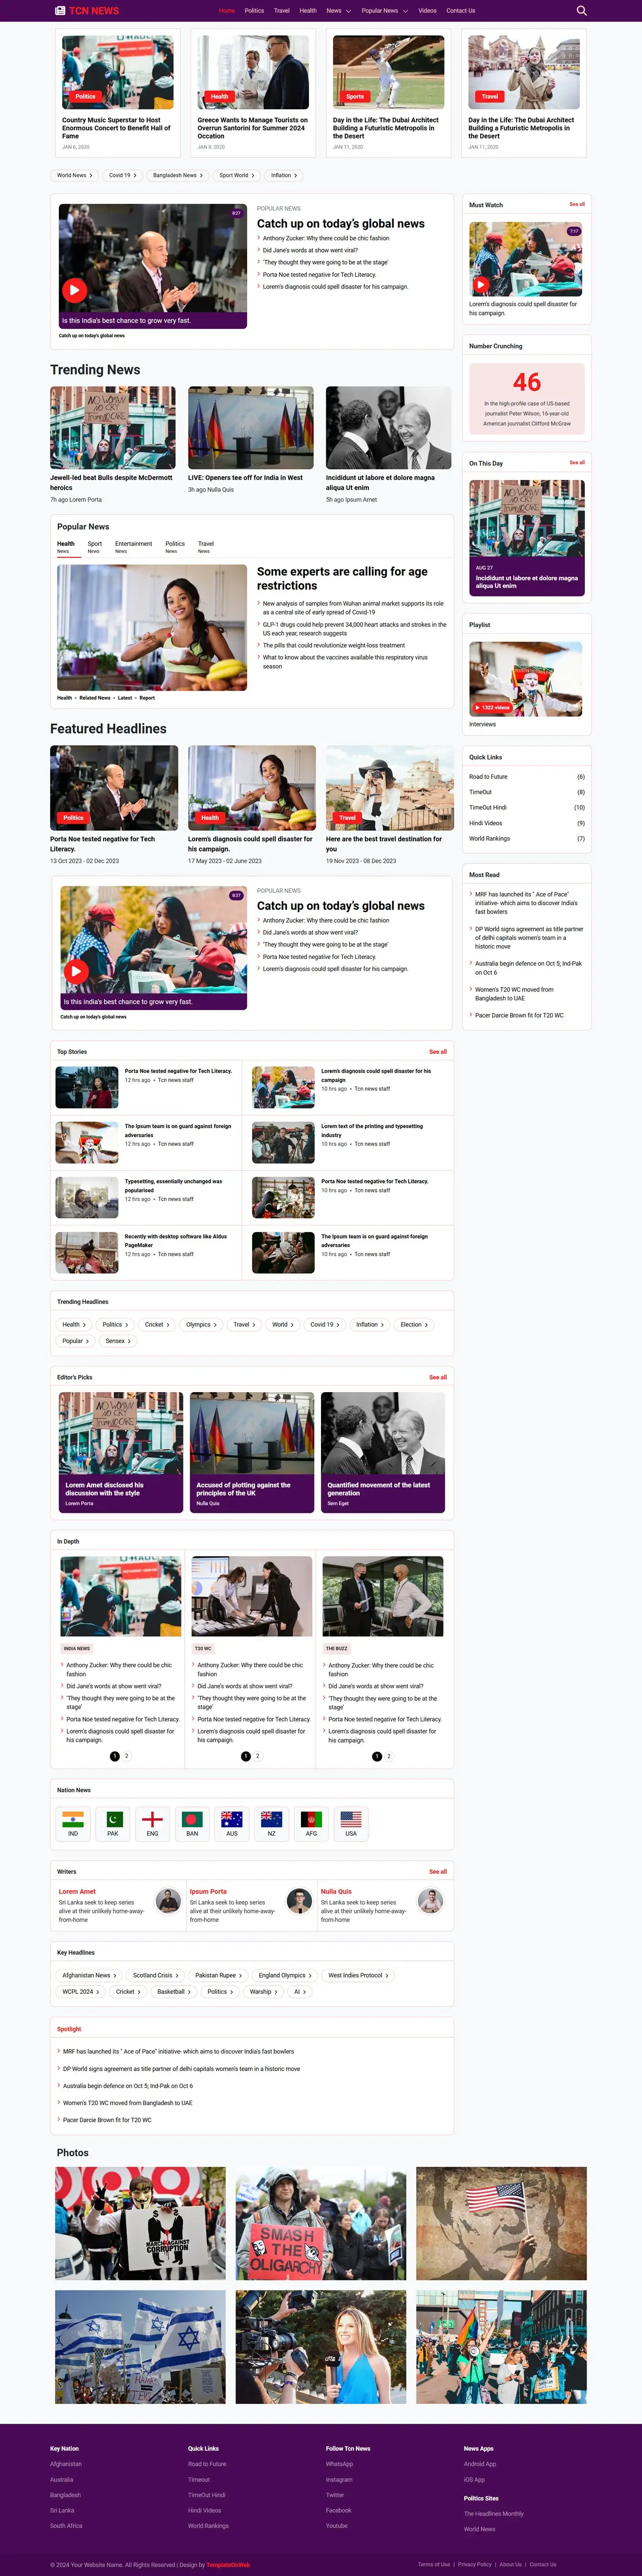Select the IND flag tile
The height and width of the screenshot is (2576, 642).
click(x=72, y=1823)
